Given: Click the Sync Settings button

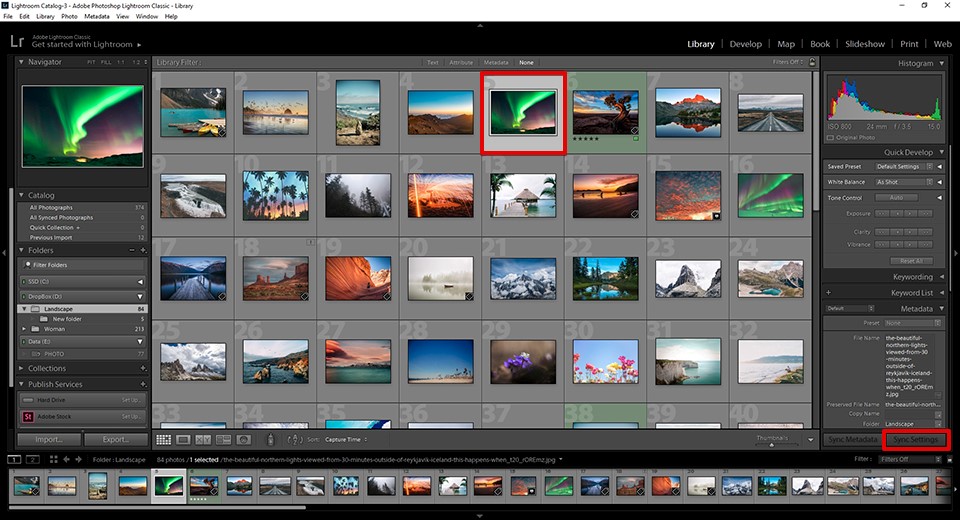Looking at the screenshot, I should pyautogui.click(x=915, y=440).
